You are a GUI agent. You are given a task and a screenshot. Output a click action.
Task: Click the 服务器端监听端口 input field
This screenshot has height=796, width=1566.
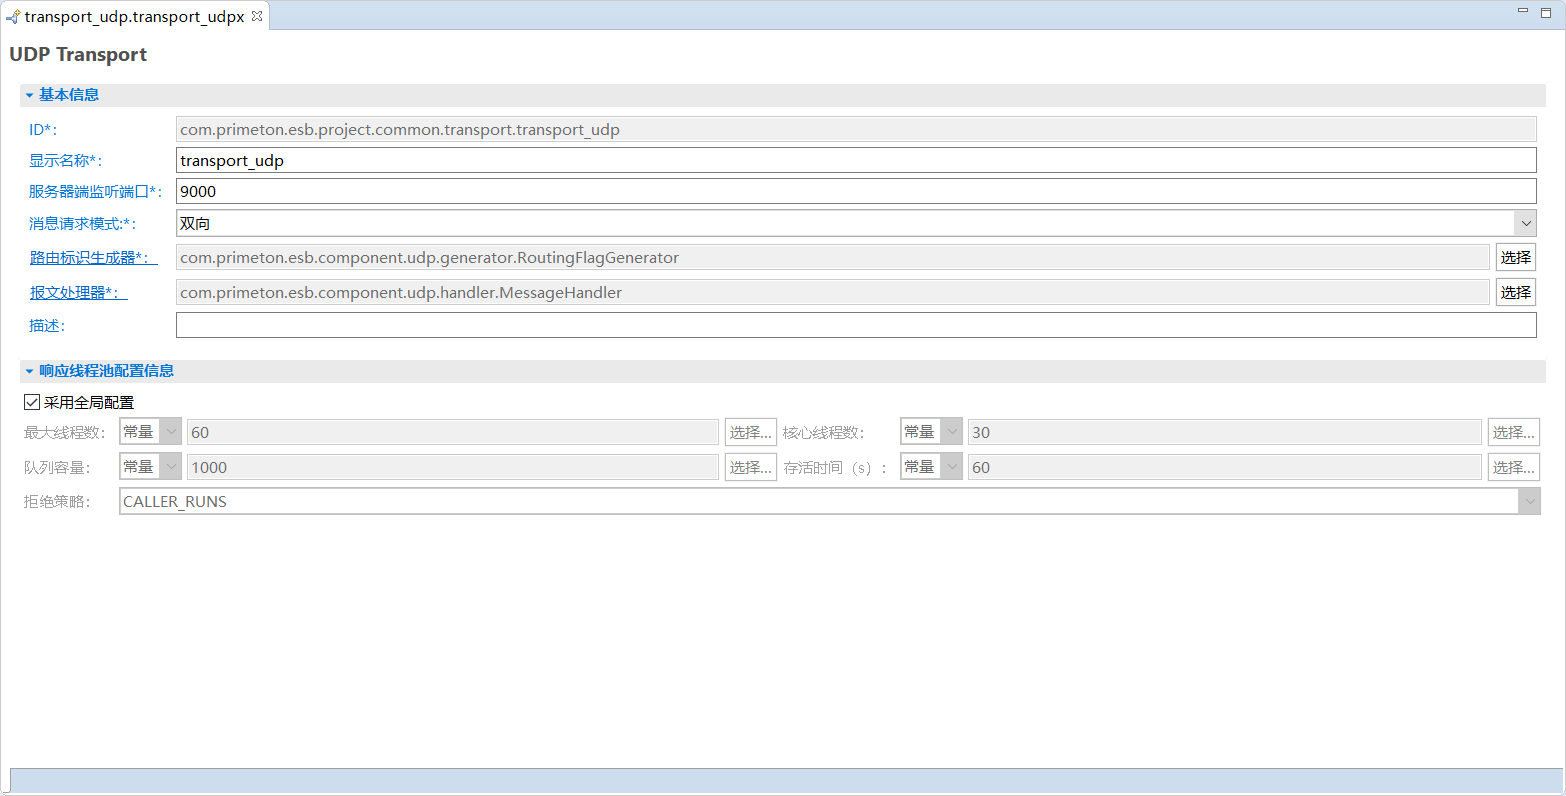tap(855, 191)
